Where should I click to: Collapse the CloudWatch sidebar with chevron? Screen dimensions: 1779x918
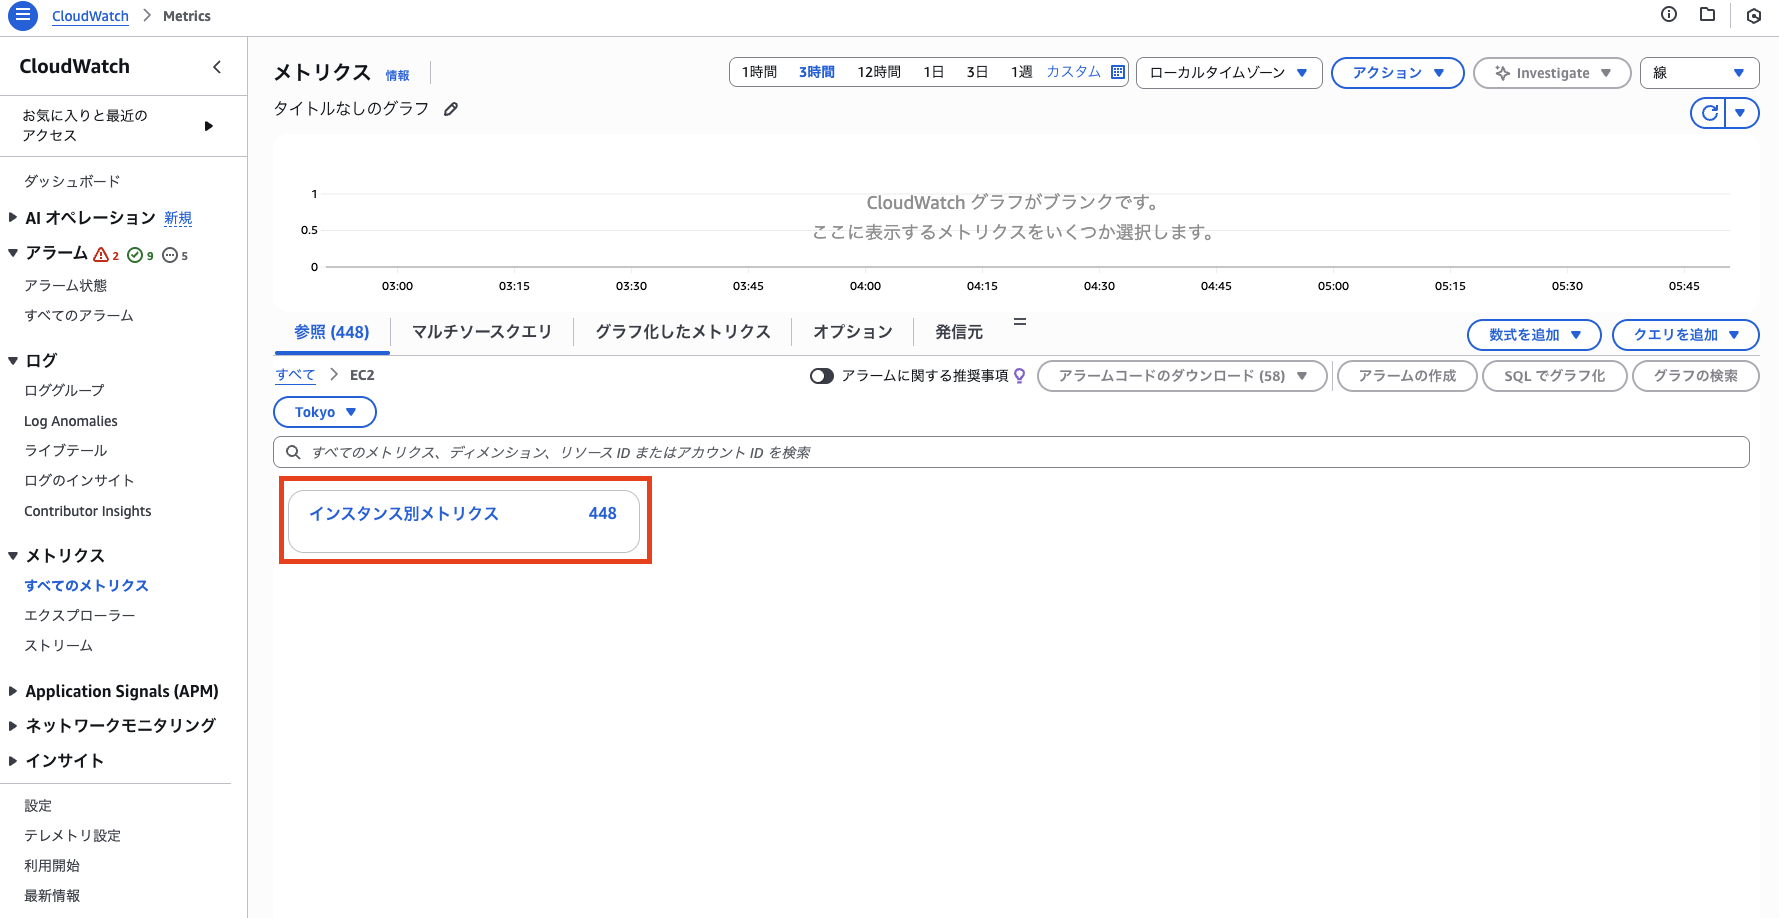click(217, 67)
